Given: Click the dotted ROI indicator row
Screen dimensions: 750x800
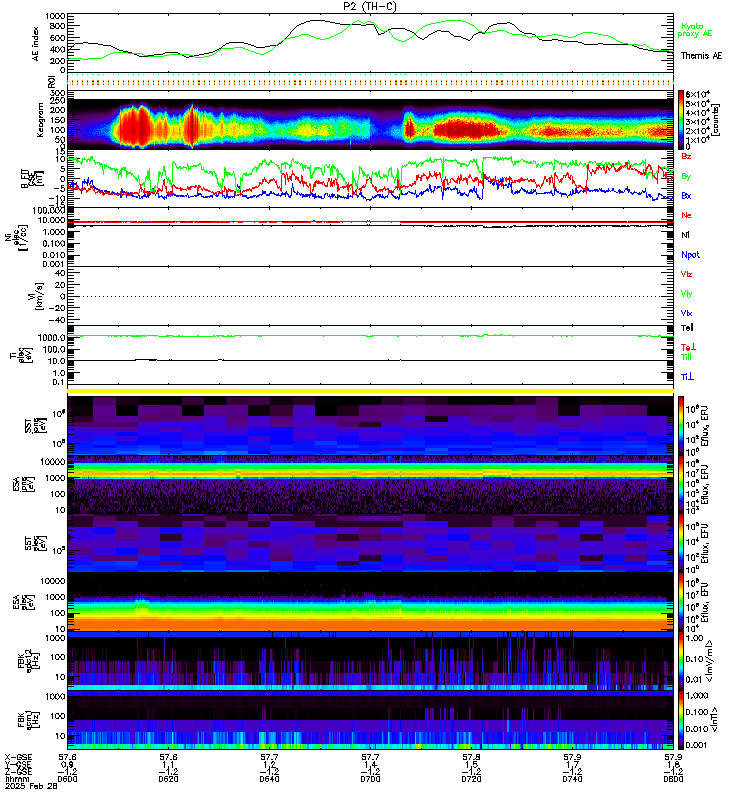Looking at the screenshot, I should point(370,82).
